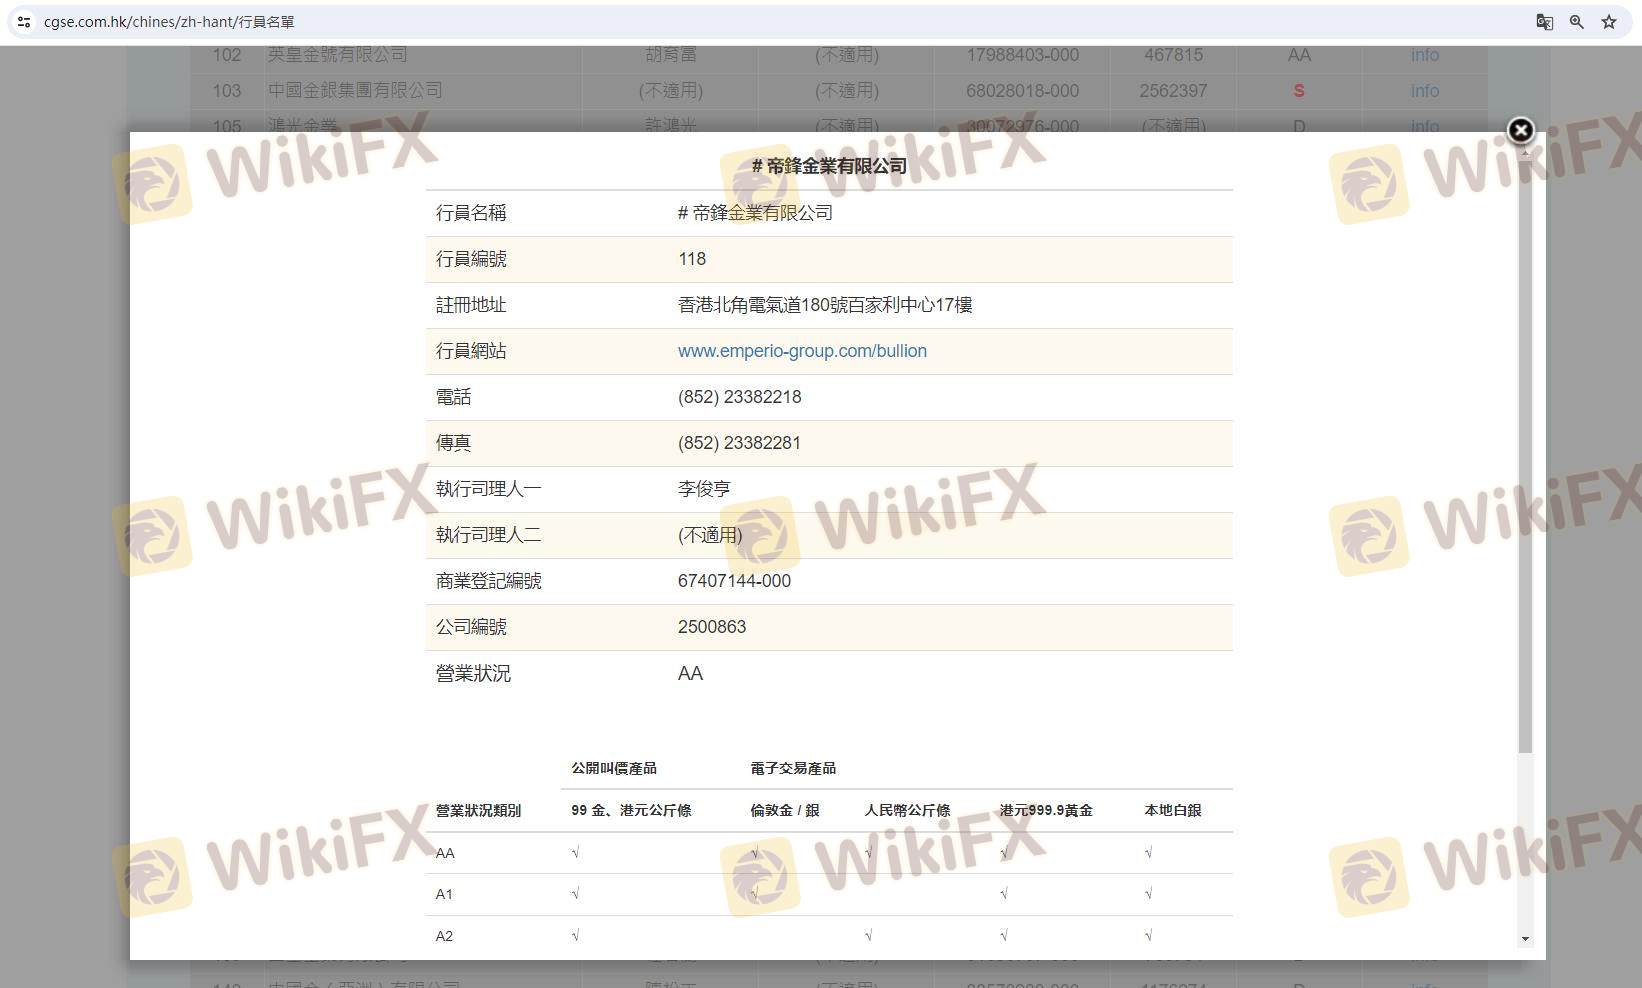The height and width of the screenshot is (988, 1642).
Task: Click the site information icon in address bar
Action: pyautogui.click(x=24, y=21)
